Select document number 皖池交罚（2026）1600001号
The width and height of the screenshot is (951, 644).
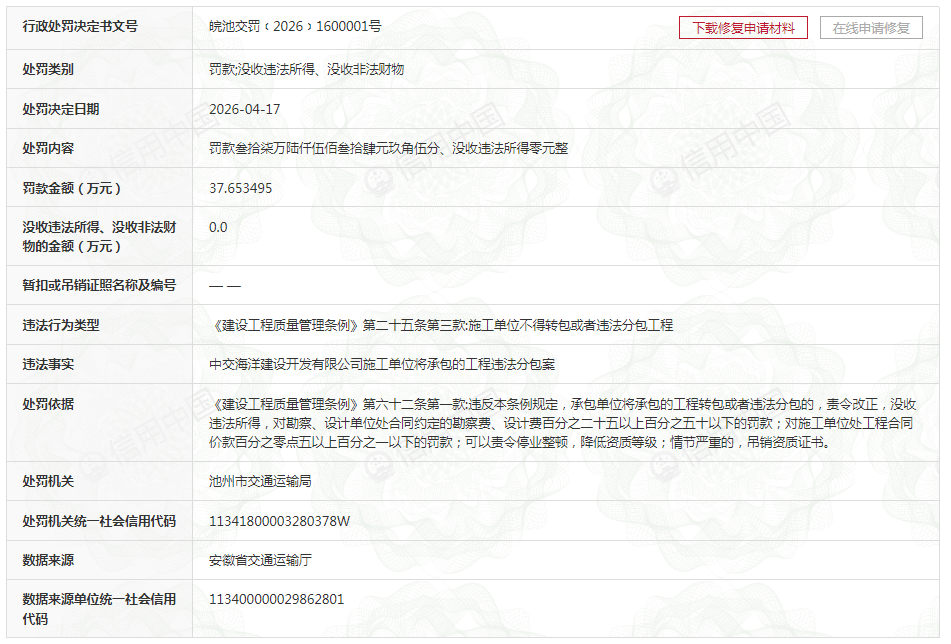coord(294,27)
